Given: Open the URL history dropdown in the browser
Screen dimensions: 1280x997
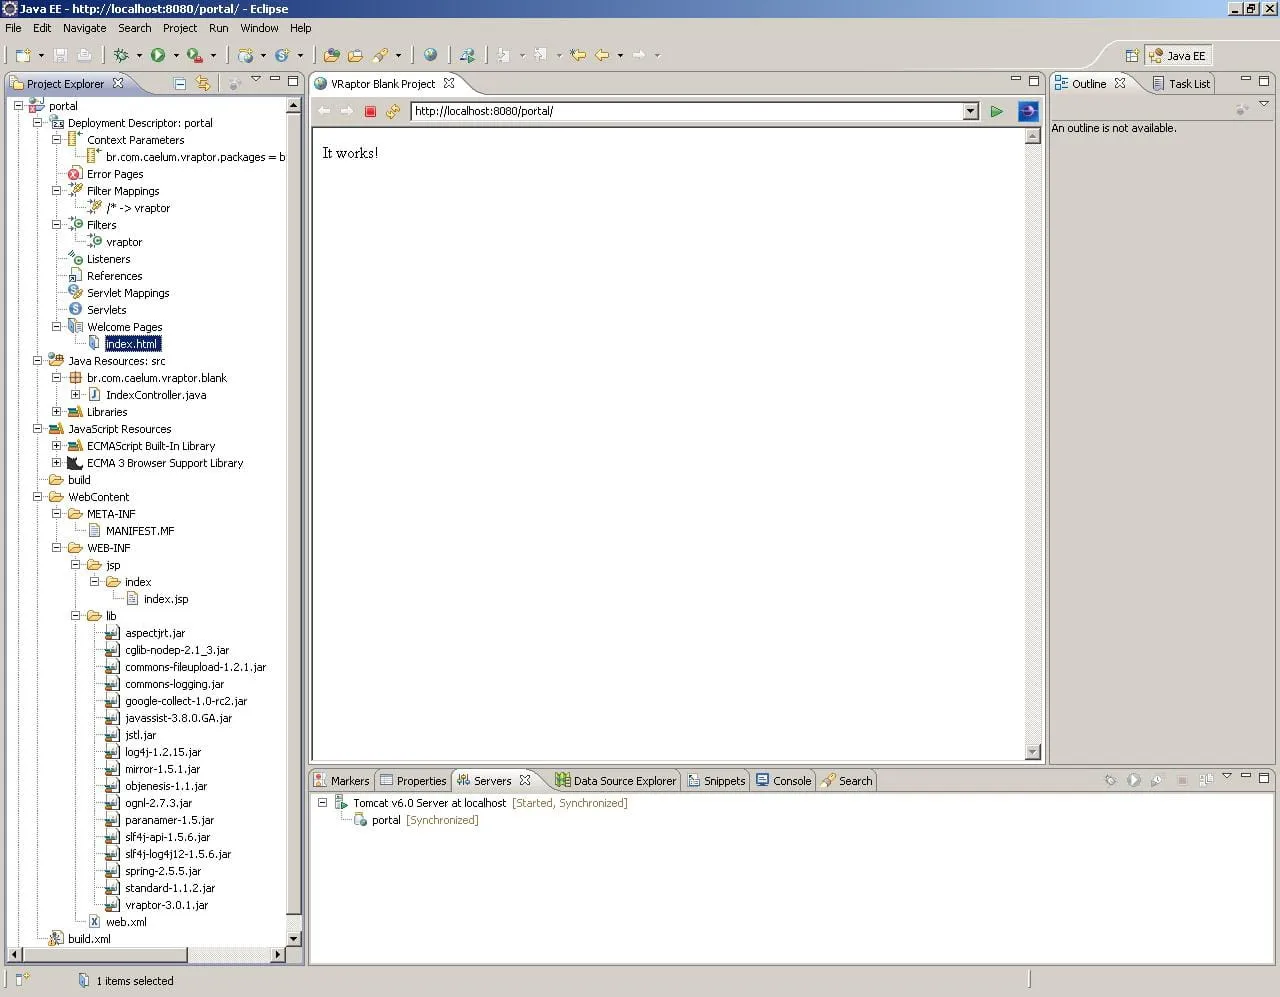Looking at the screenshot, I should click(x=970, y=111).
